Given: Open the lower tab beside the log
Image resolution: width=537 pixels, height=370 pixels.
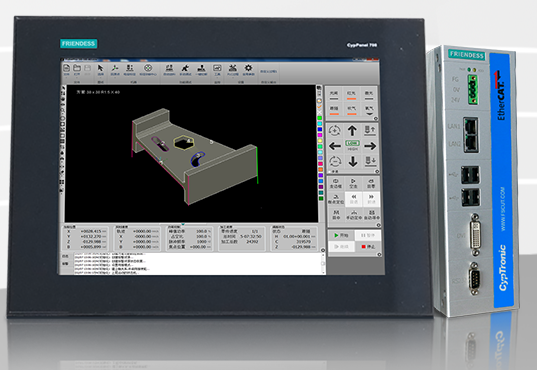Looking at the screenshot, I should point(65,264).
